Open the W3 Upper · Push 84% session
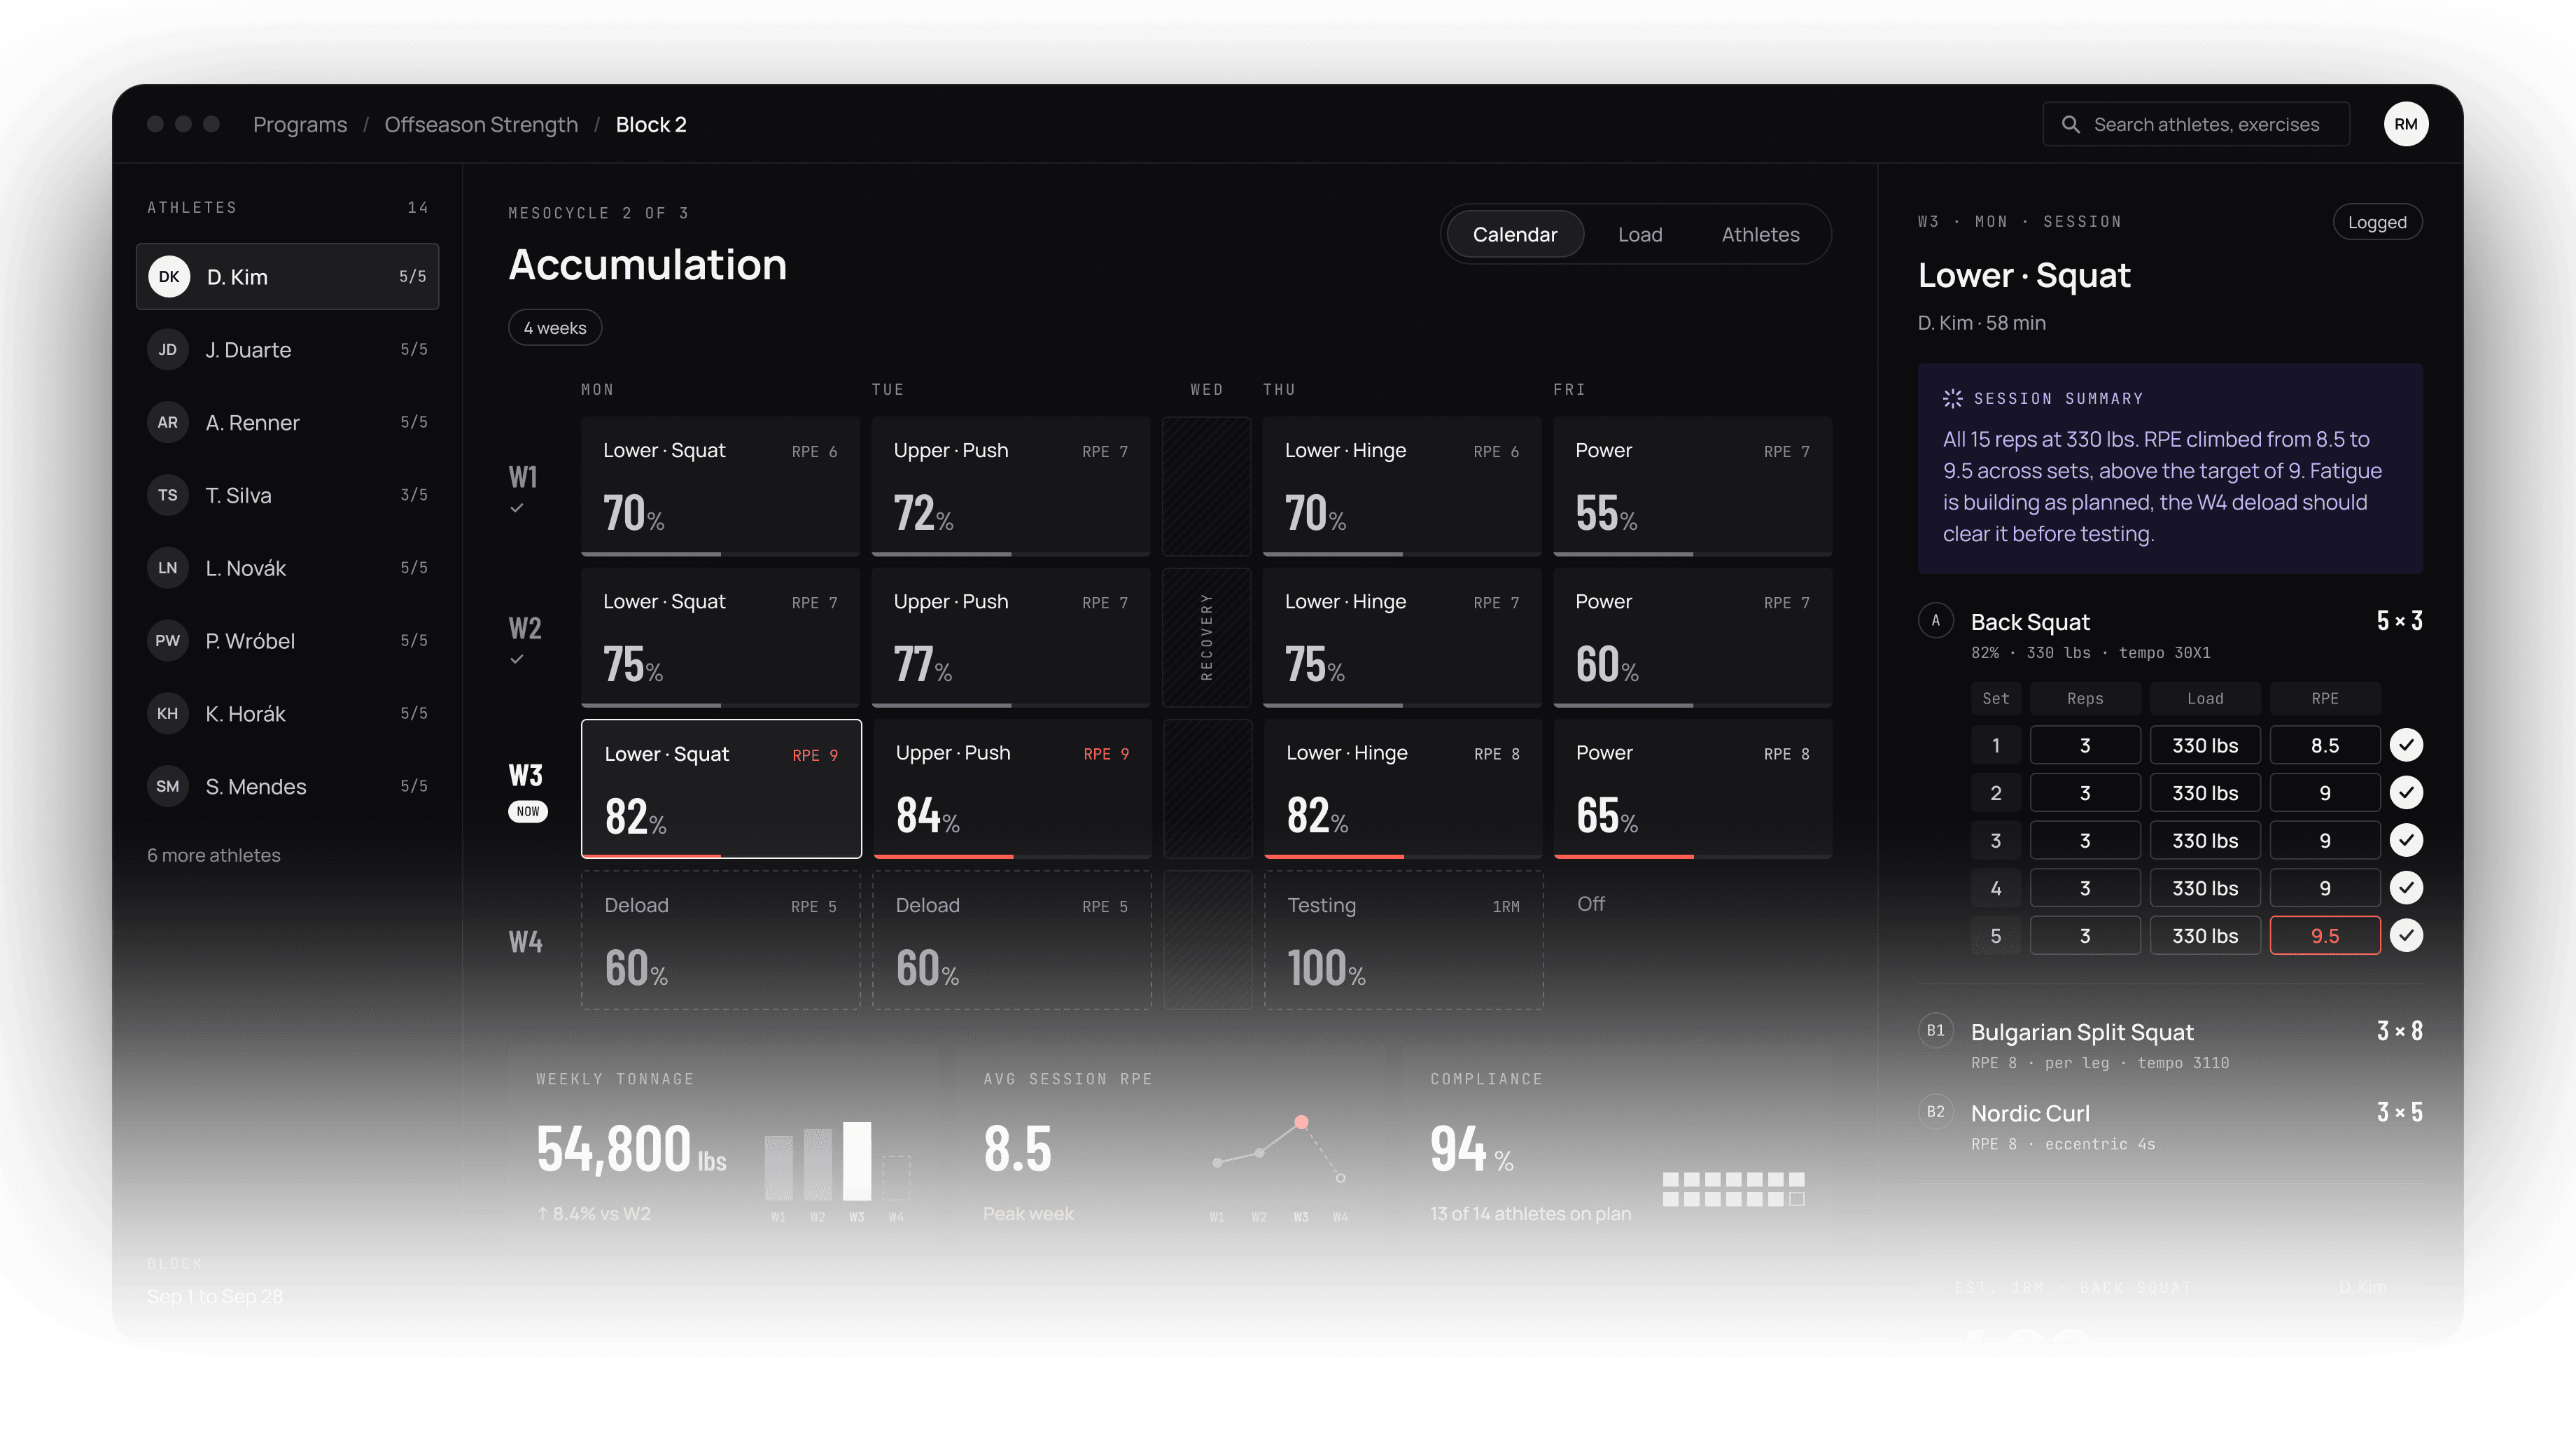 (1012, 788)
